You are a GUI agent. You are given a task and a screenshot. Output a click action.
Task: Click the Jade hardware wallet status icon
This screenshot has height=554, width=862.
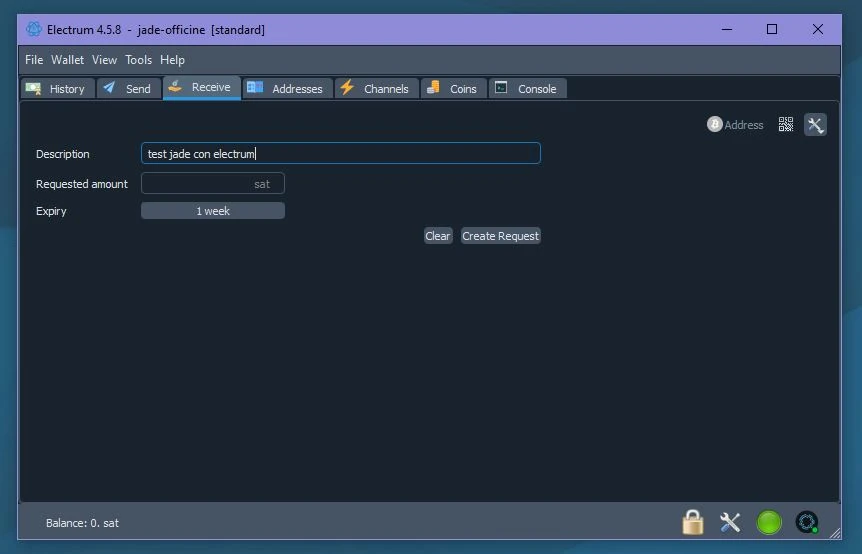[x=807, y=522]
